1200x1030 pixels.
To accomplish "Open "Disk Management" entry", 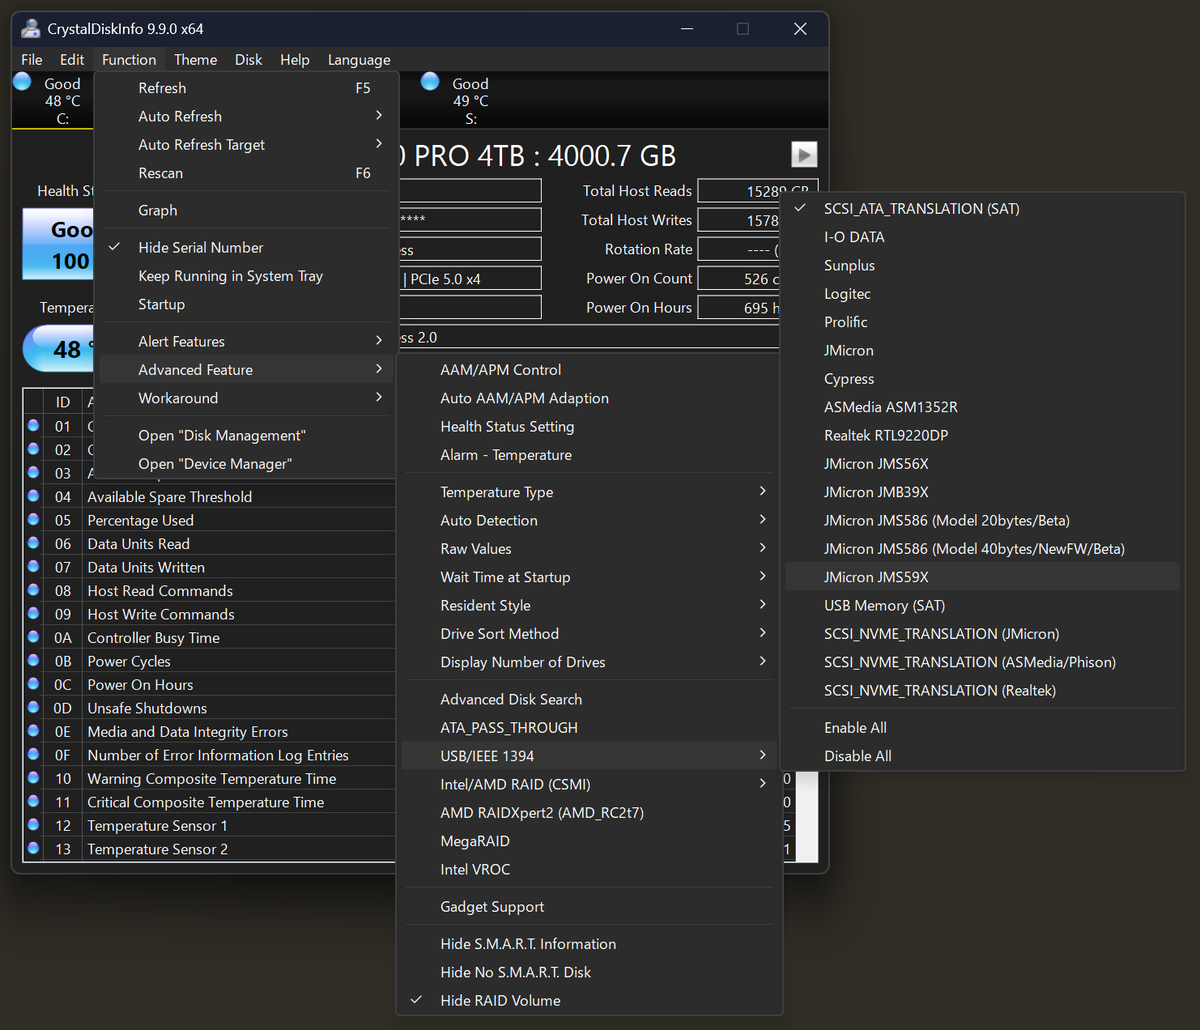I will coord(245,435).
